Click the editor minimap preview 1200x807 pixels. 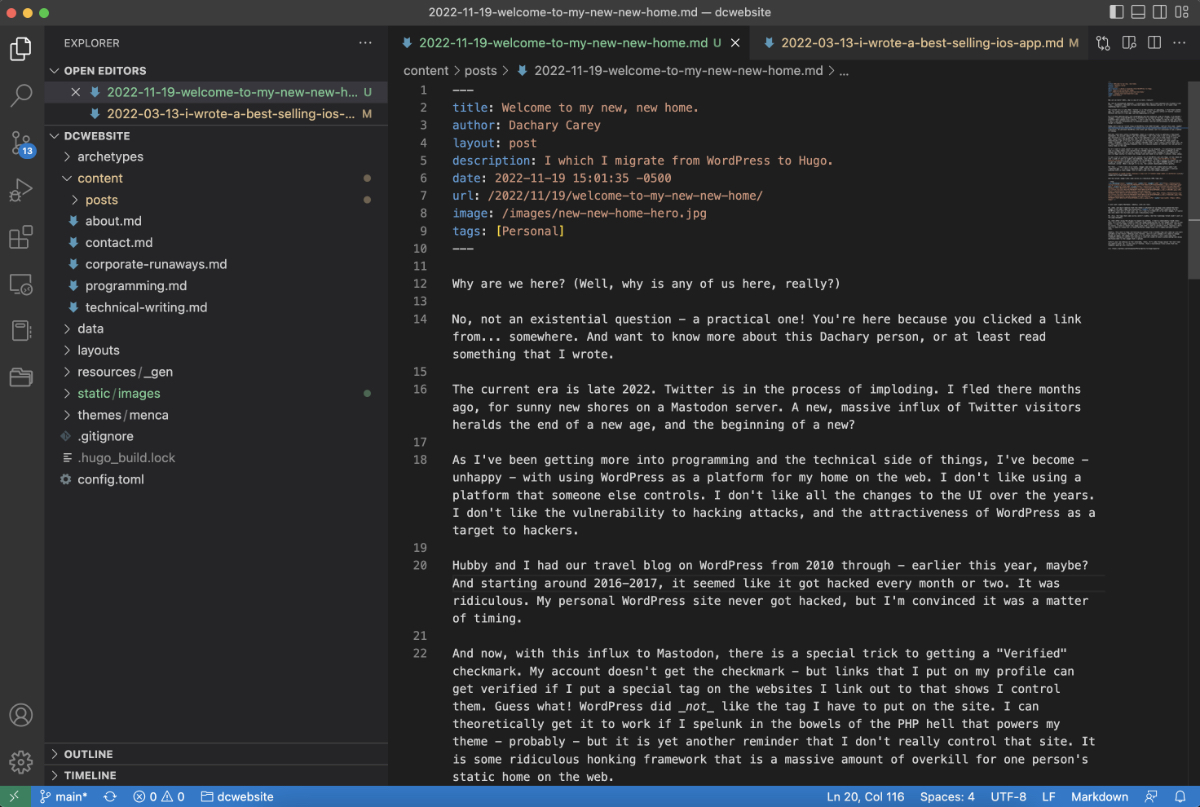[1145, 166]
